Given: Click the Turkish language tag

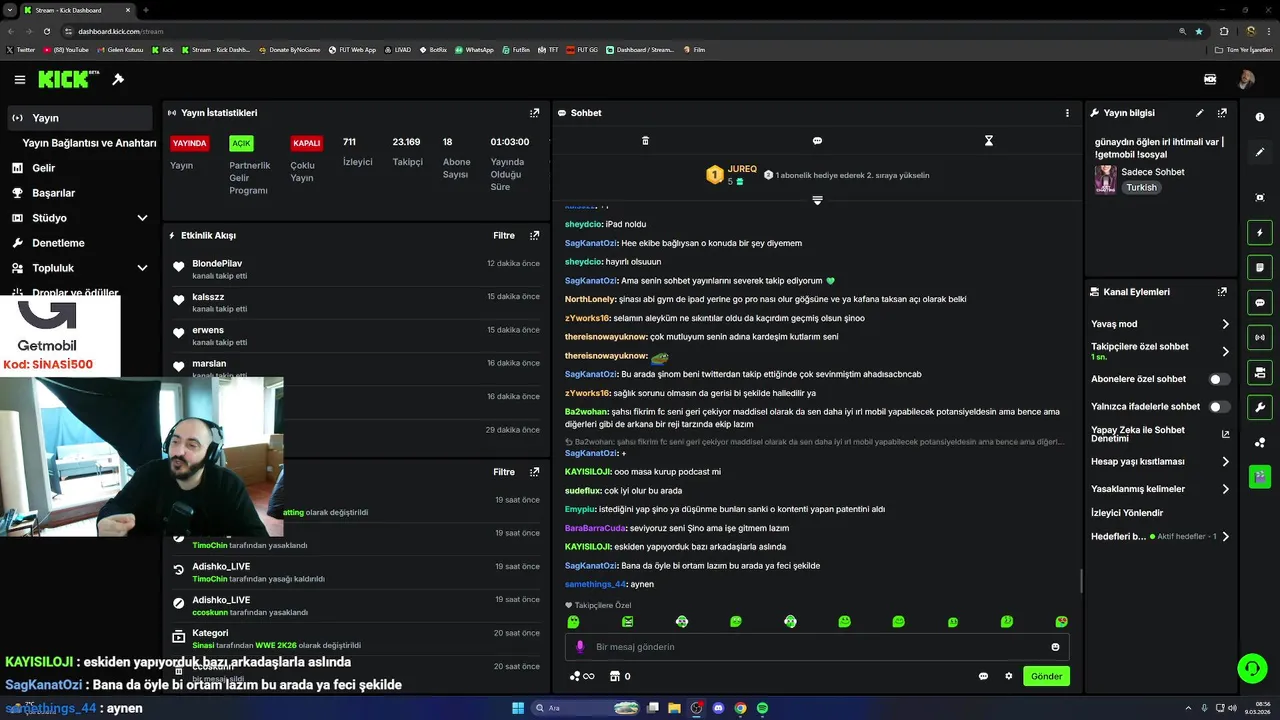Looking at the screenshot, I should point(1141,187).
